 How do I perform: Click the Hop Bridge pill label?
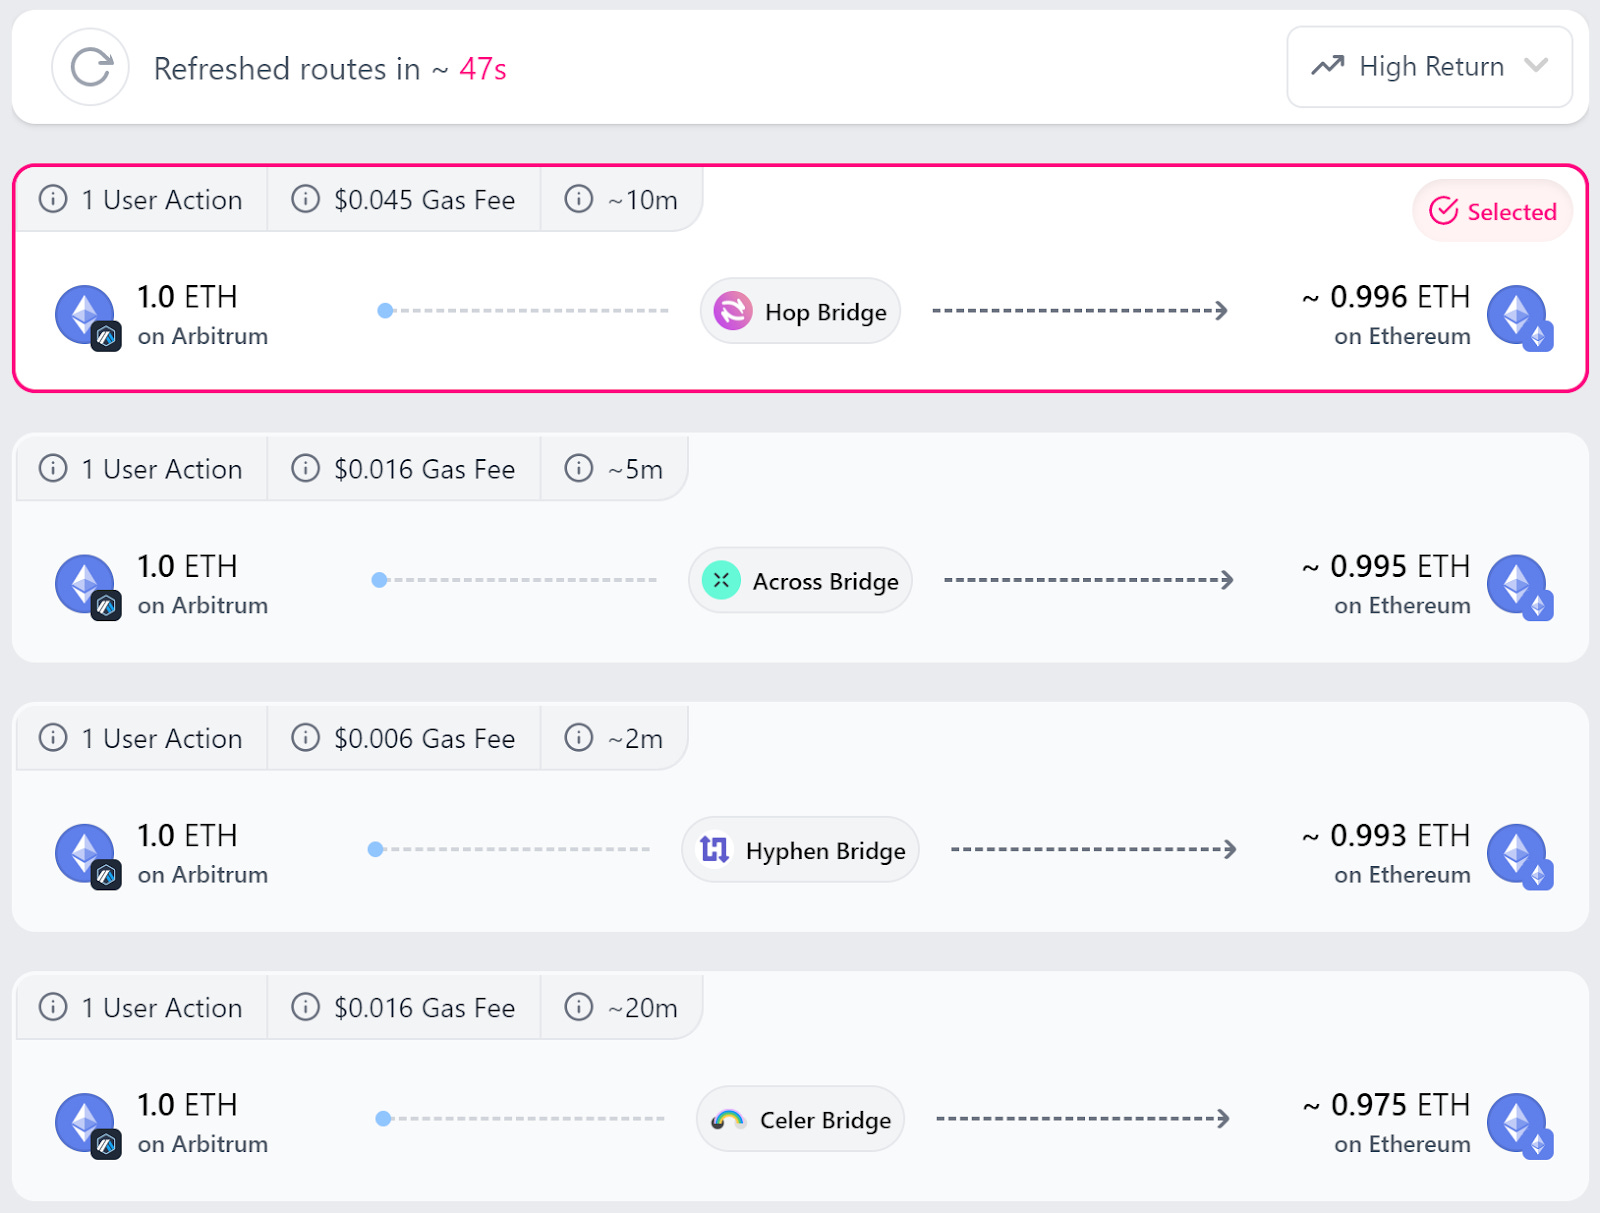[800, 311]
